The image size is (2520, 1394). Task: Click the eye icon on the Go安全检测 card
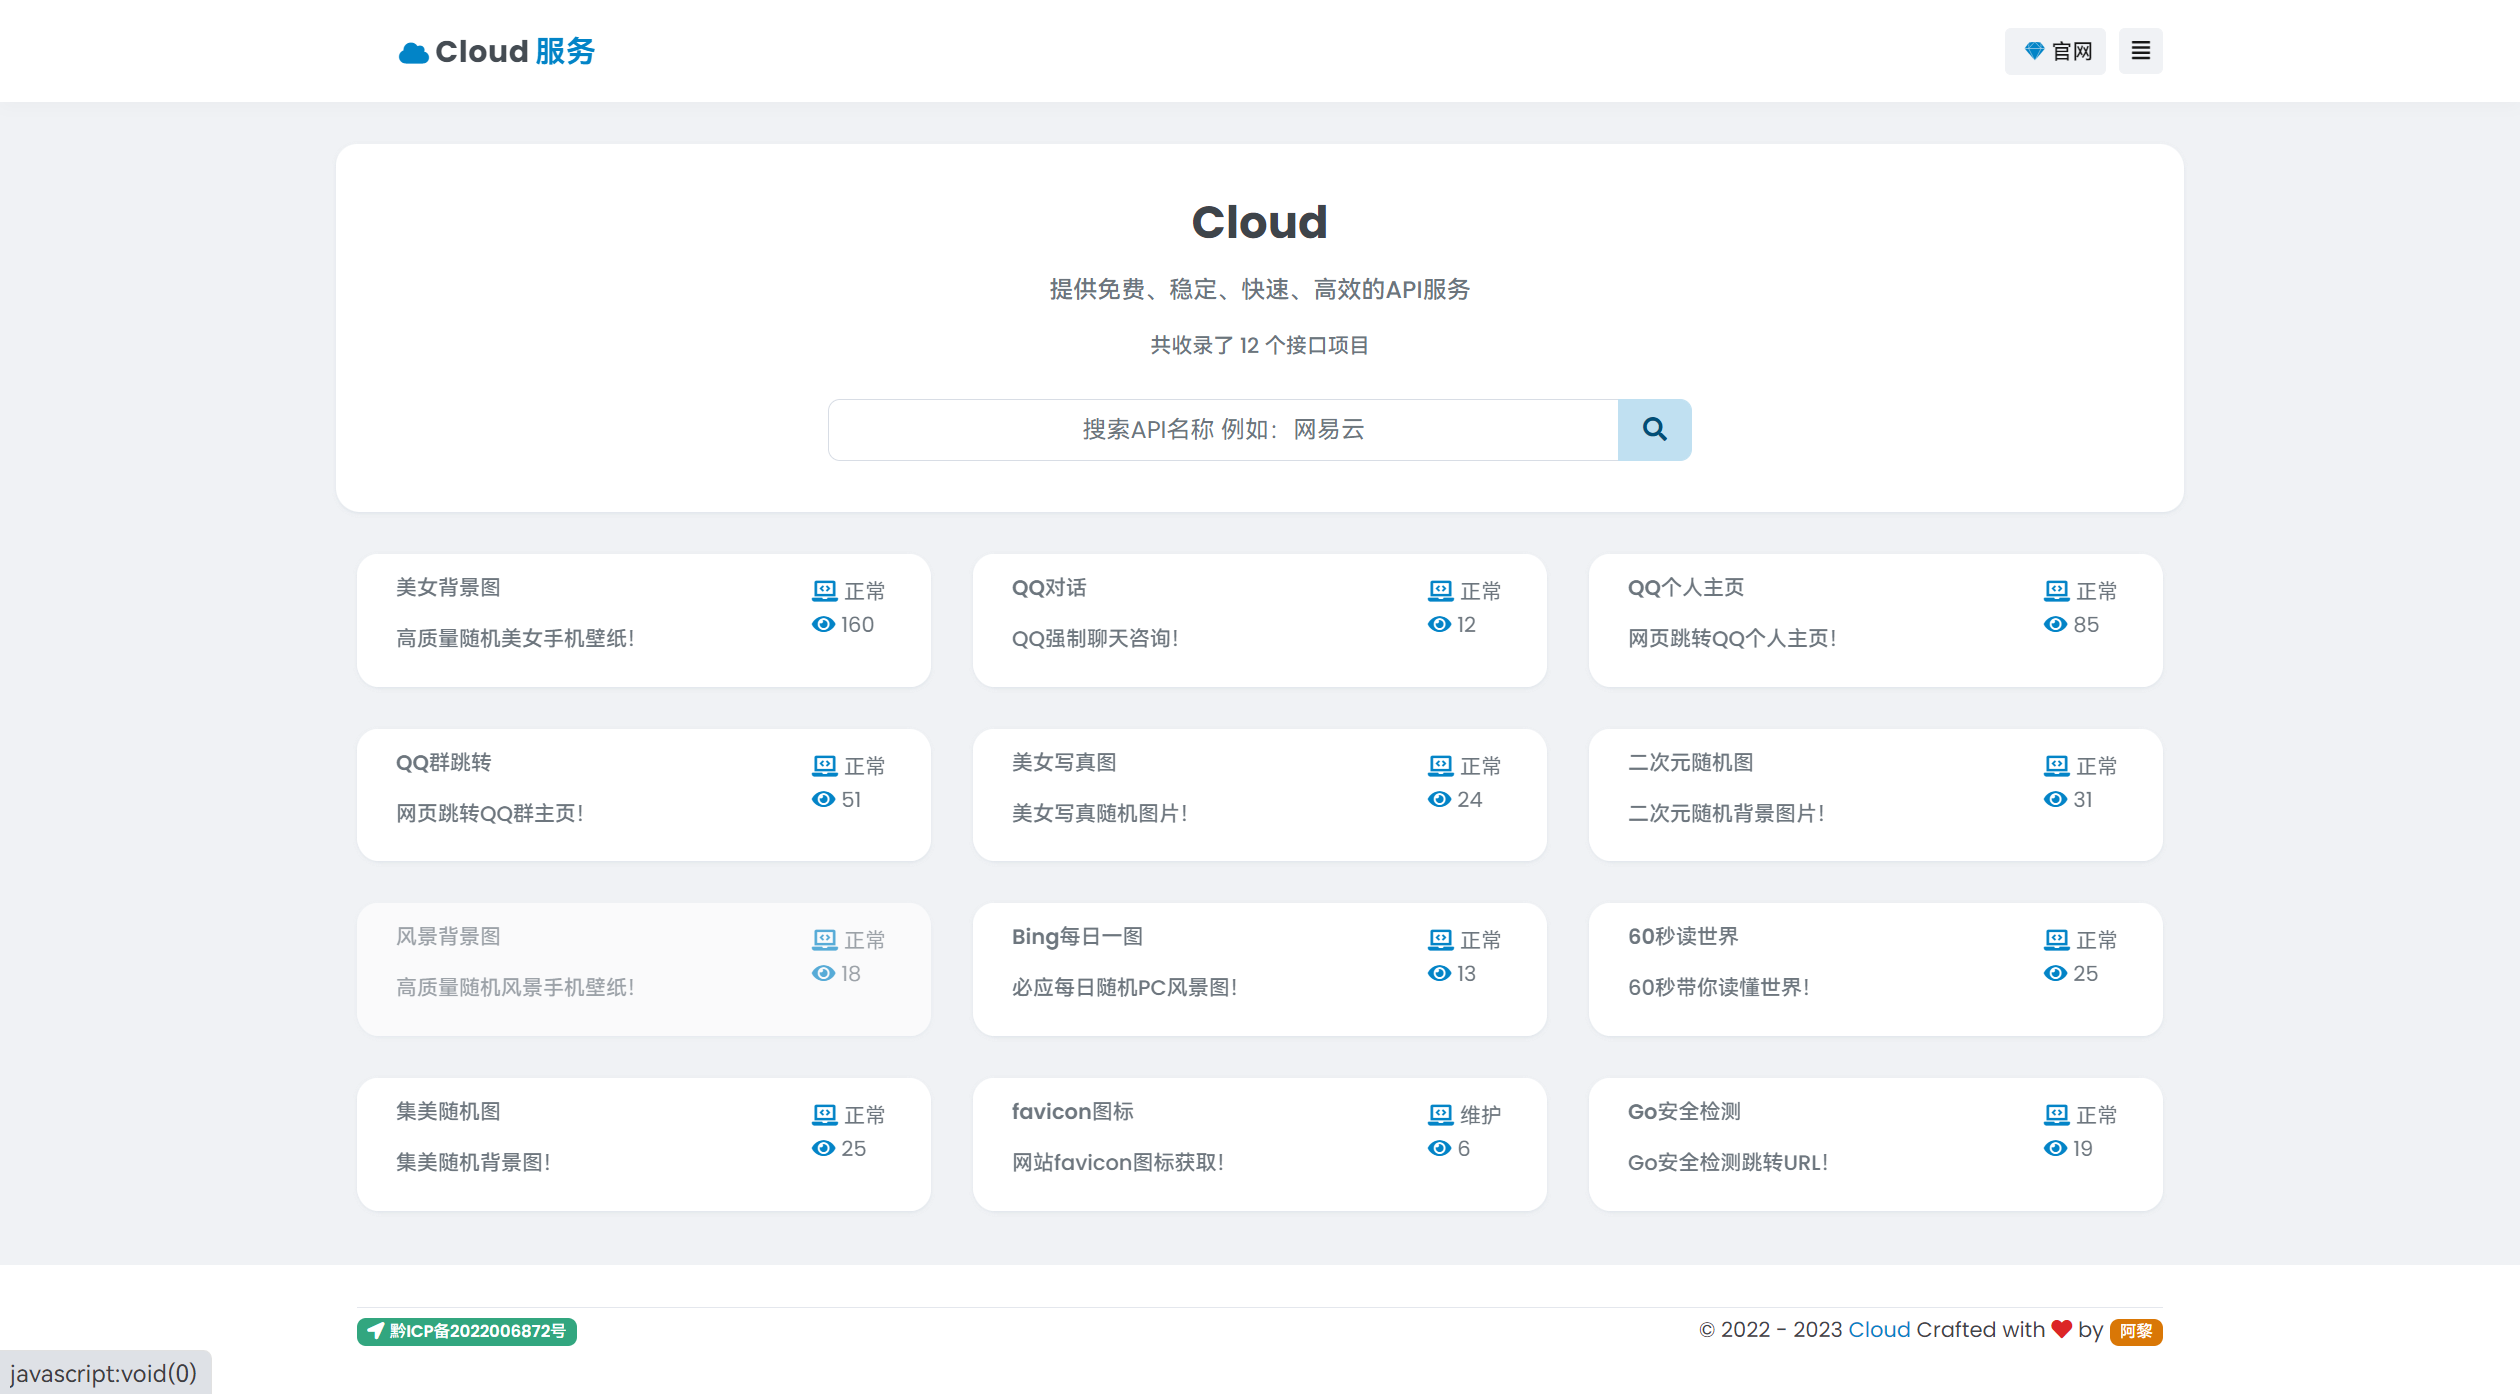[2055, 1149]
